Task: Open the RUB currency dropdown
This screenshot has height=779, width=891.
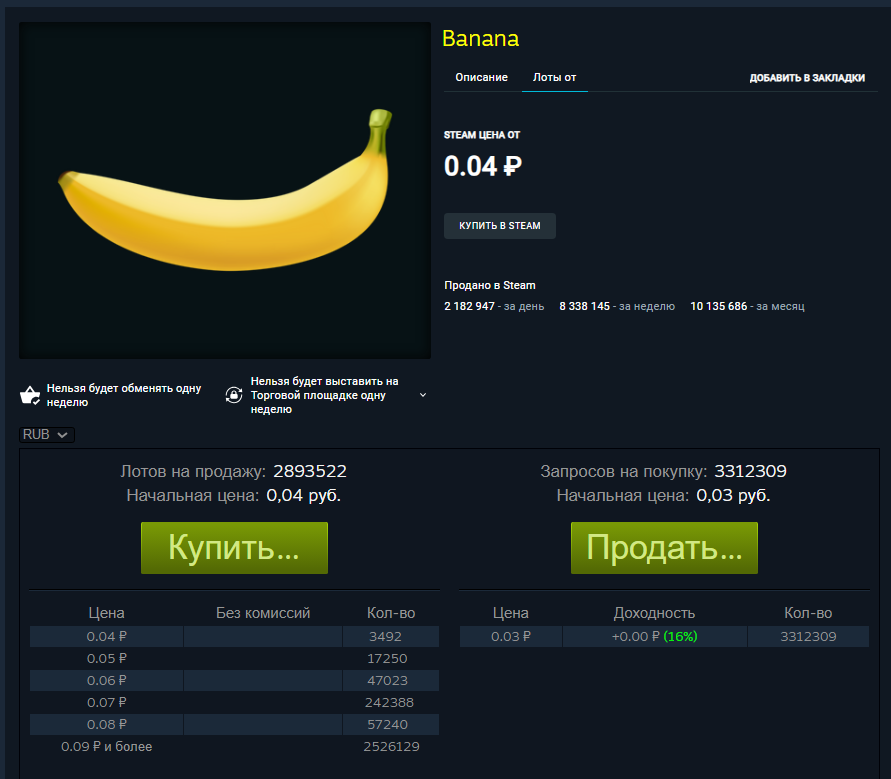Action: (x=47, y=435)
